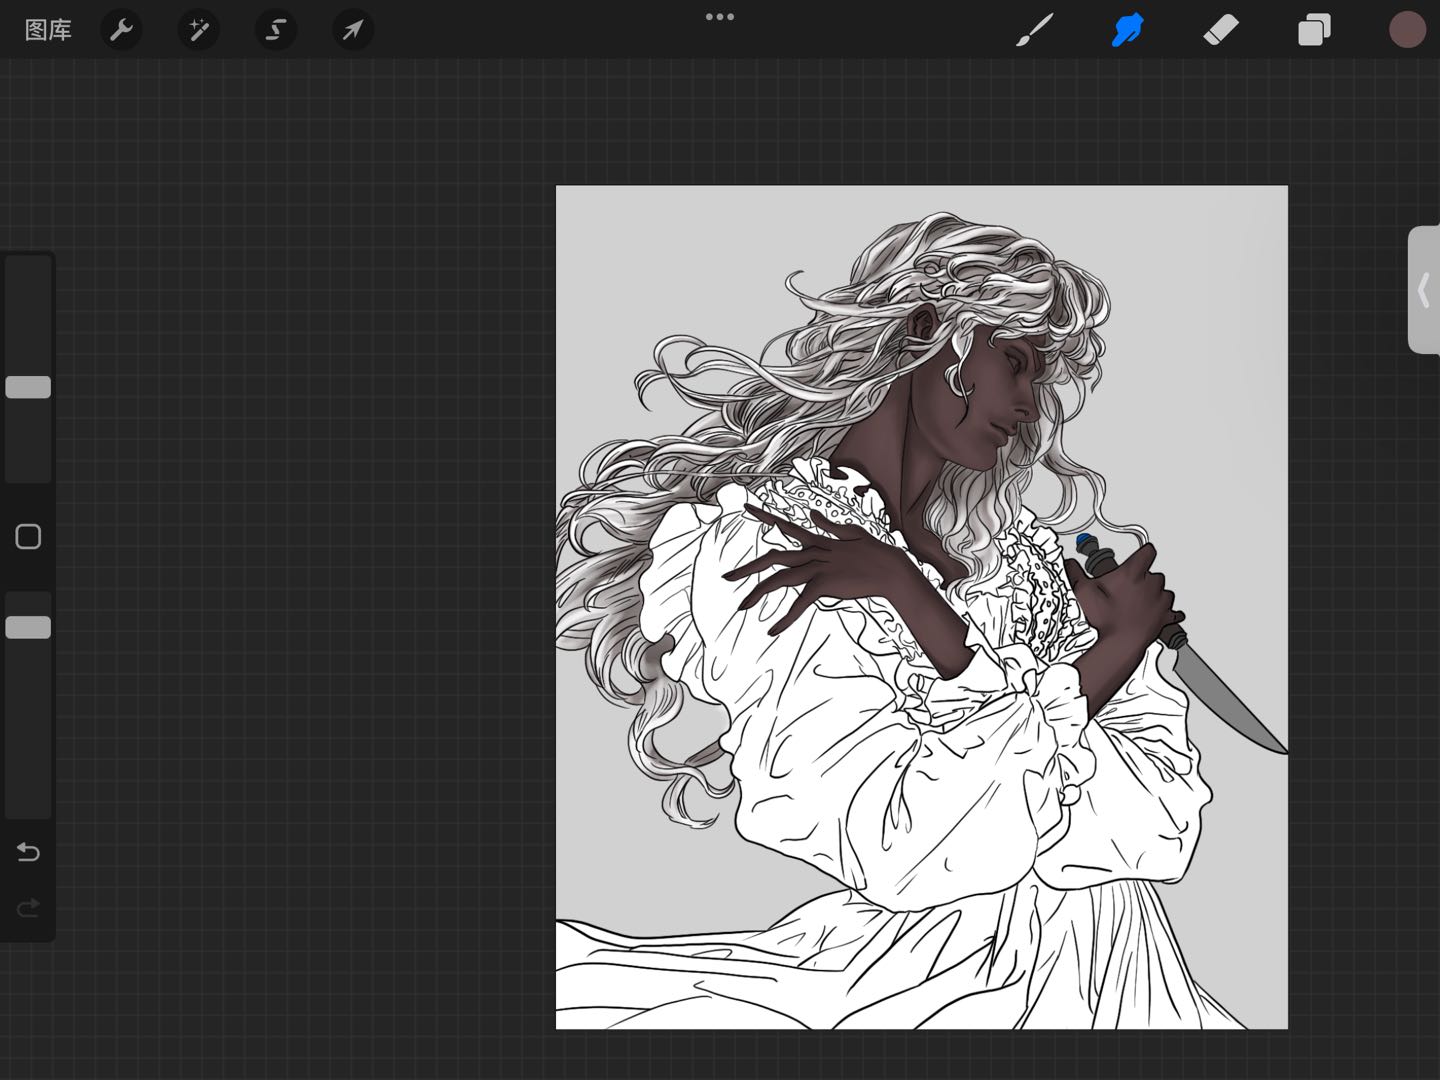
Task: Open the active color swatch
Action: 1407,30
